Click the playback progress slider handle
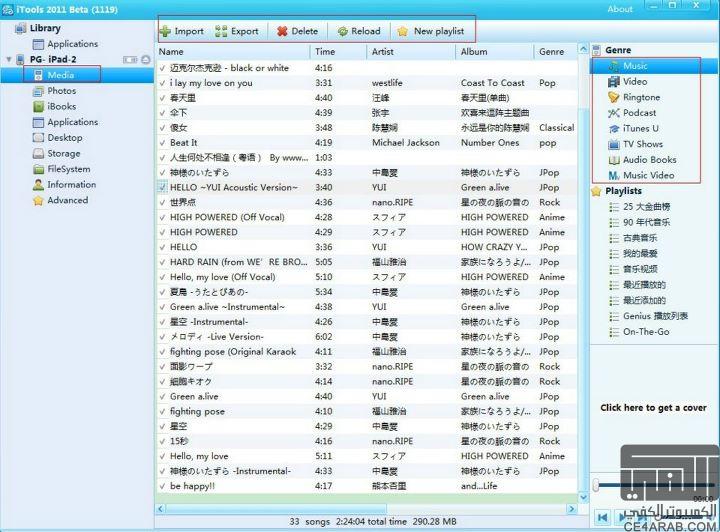Screen dimensions: 720x532 click(596, 485)
